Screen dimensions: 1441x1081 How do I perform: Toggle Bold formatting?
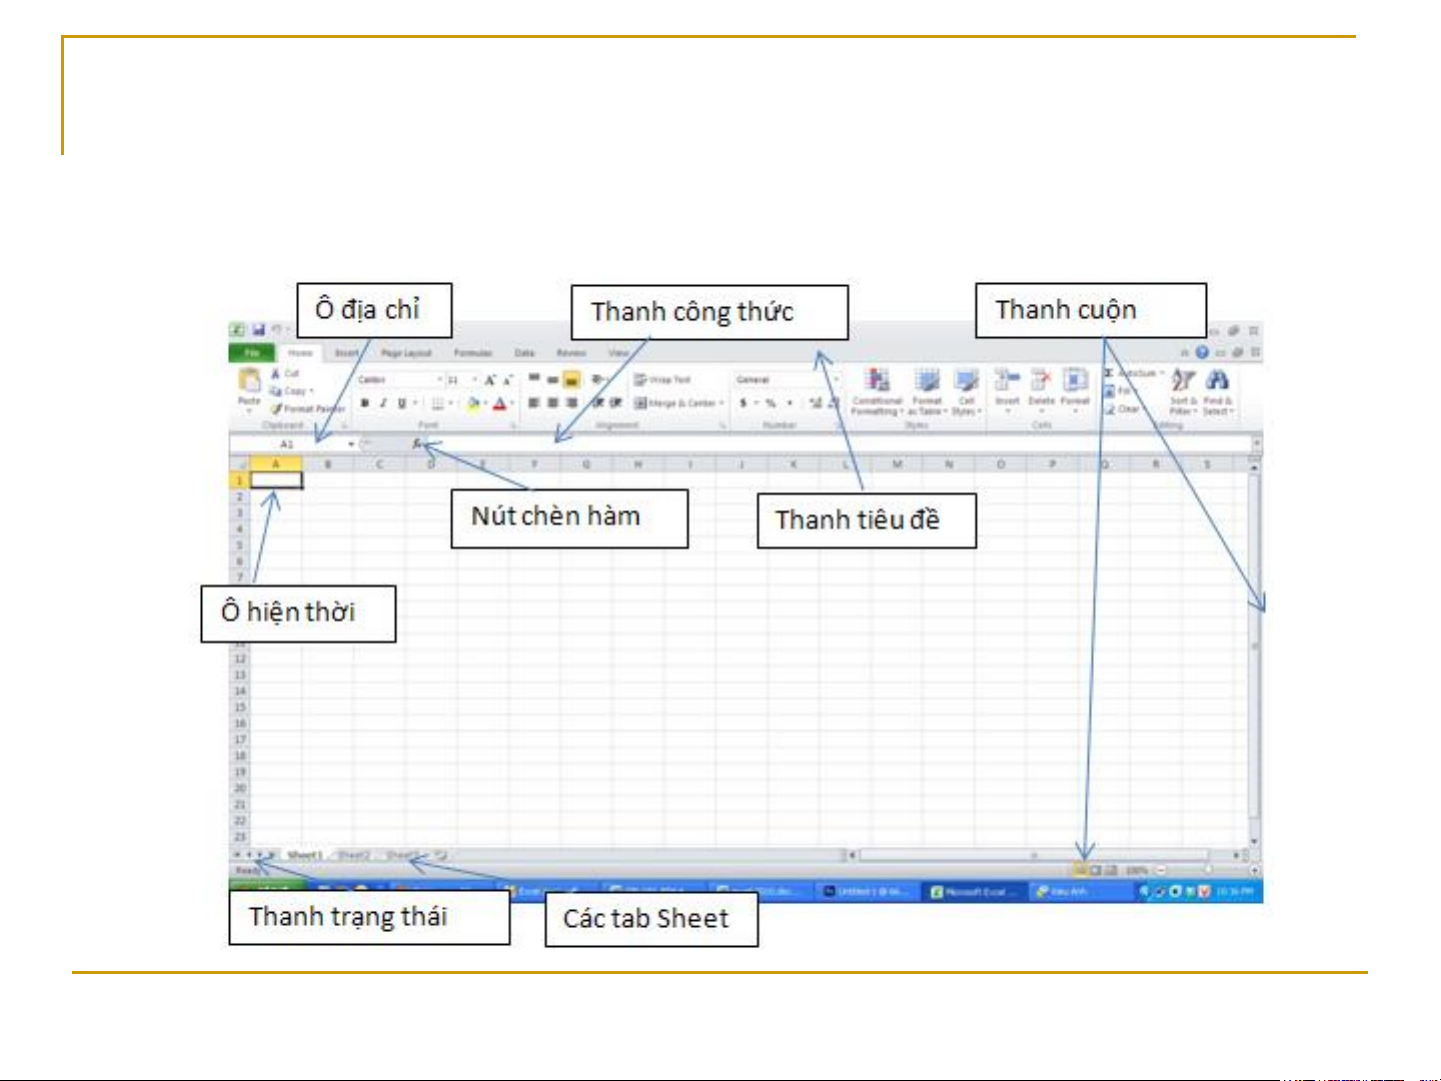[x=365, y=403]
